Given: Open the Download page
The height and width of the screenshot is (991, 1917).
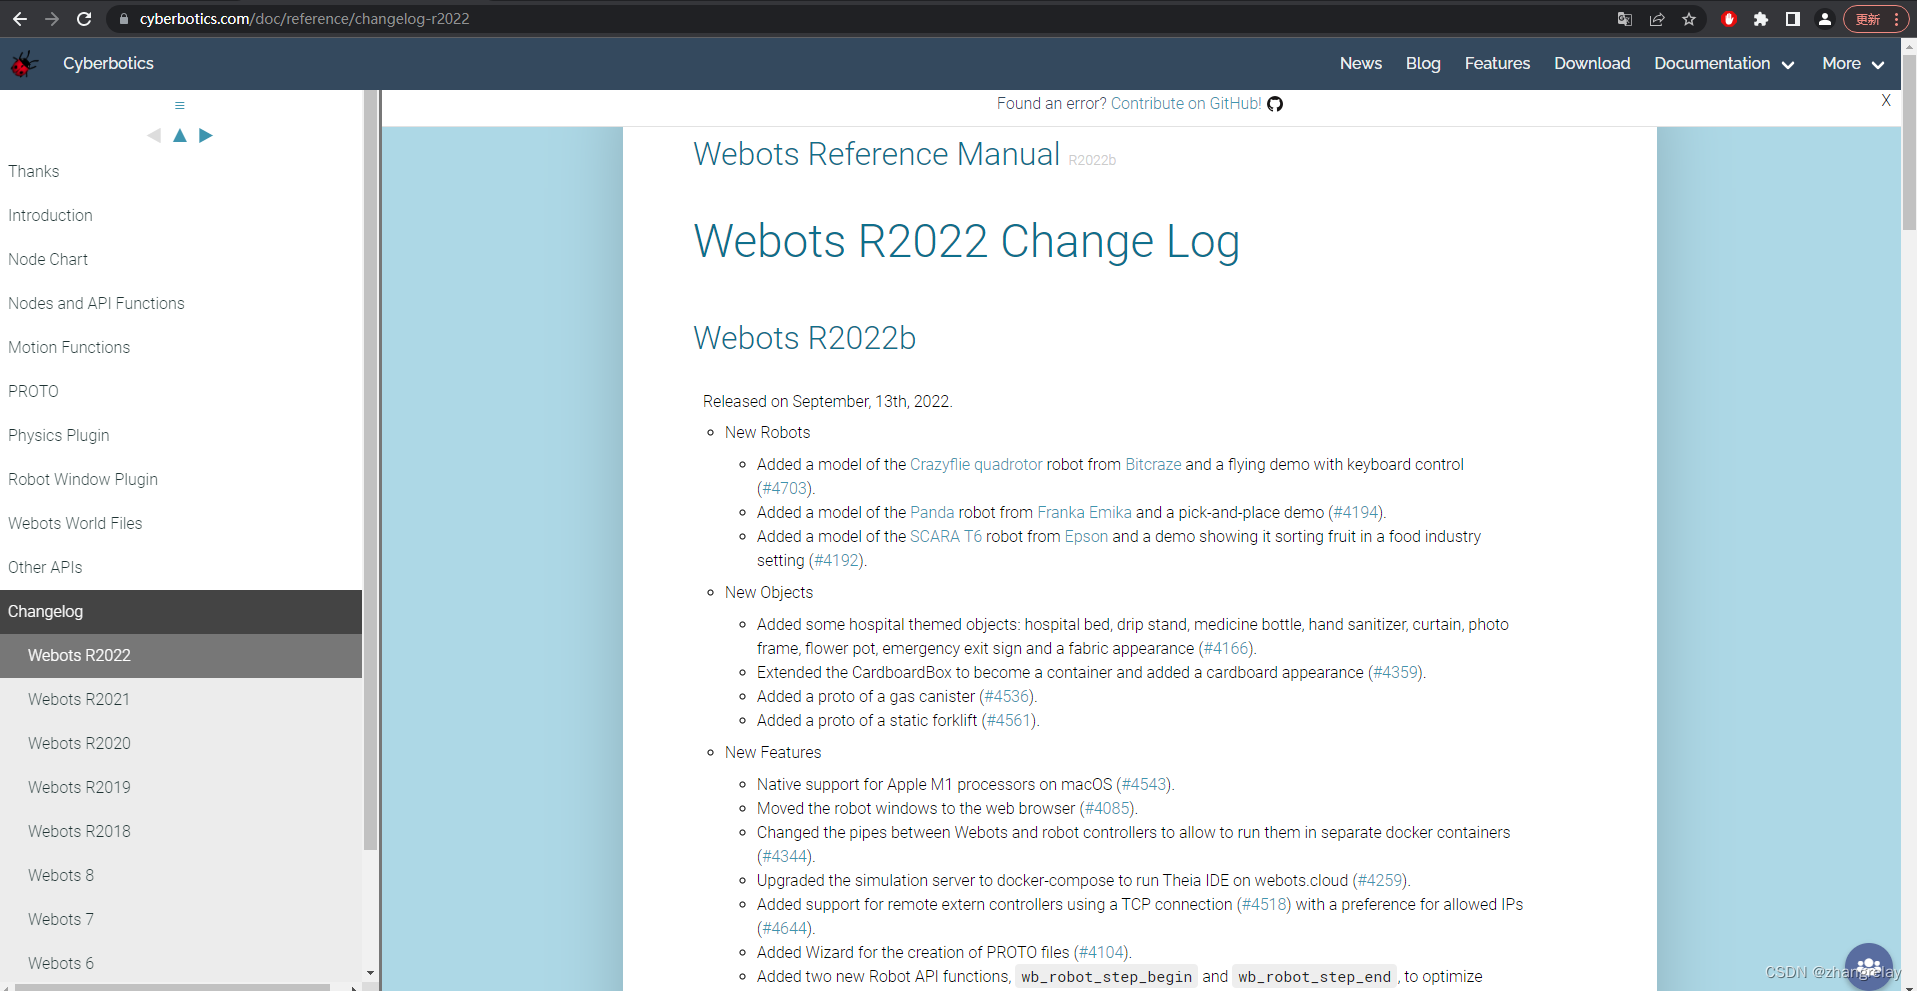Looking at the screenshot, I should (1592, 63).
